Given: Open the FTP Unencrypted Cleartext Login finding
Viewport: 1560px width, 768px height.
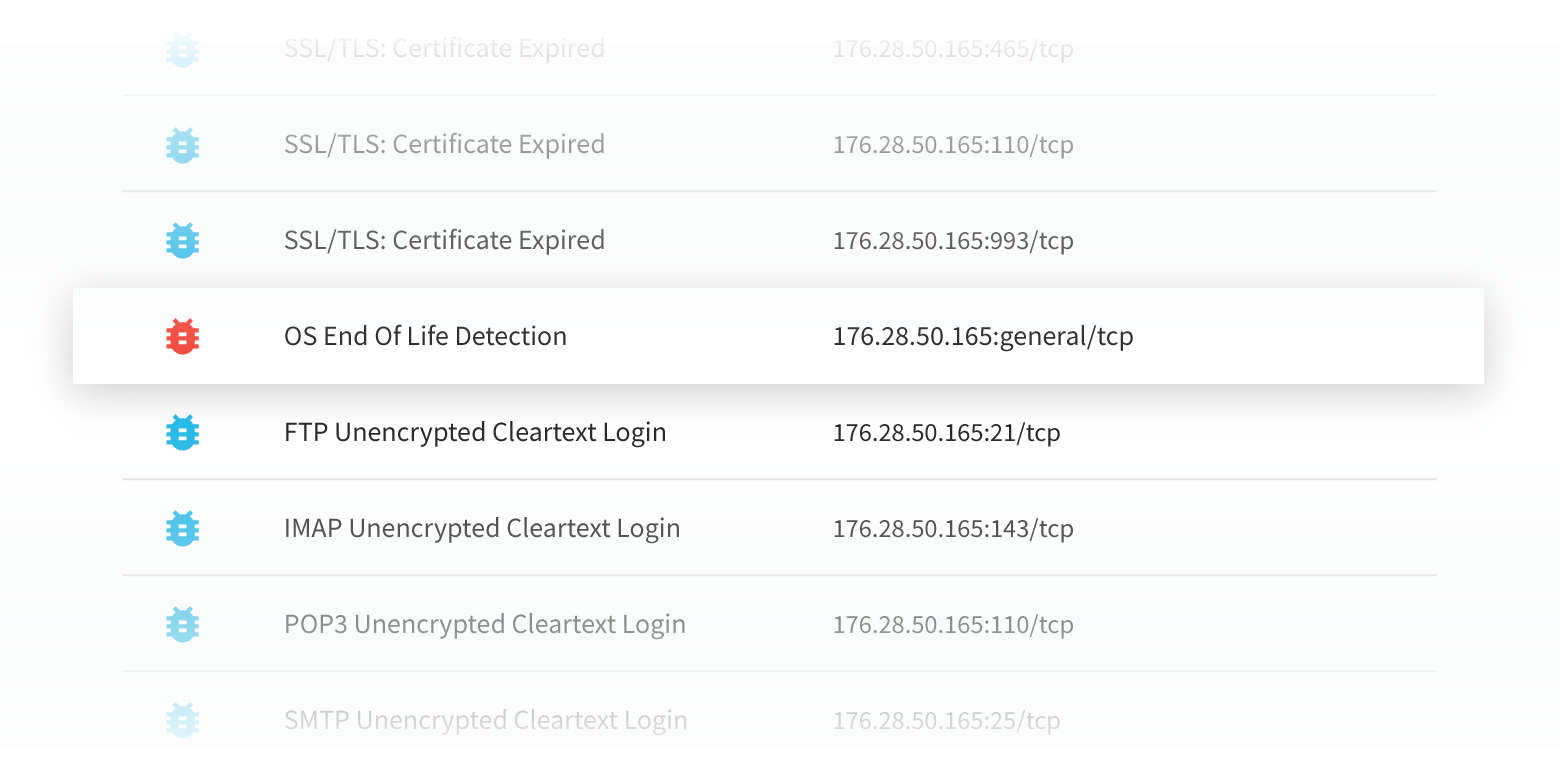Looking at the screenshot, I should tap(475, 432).
